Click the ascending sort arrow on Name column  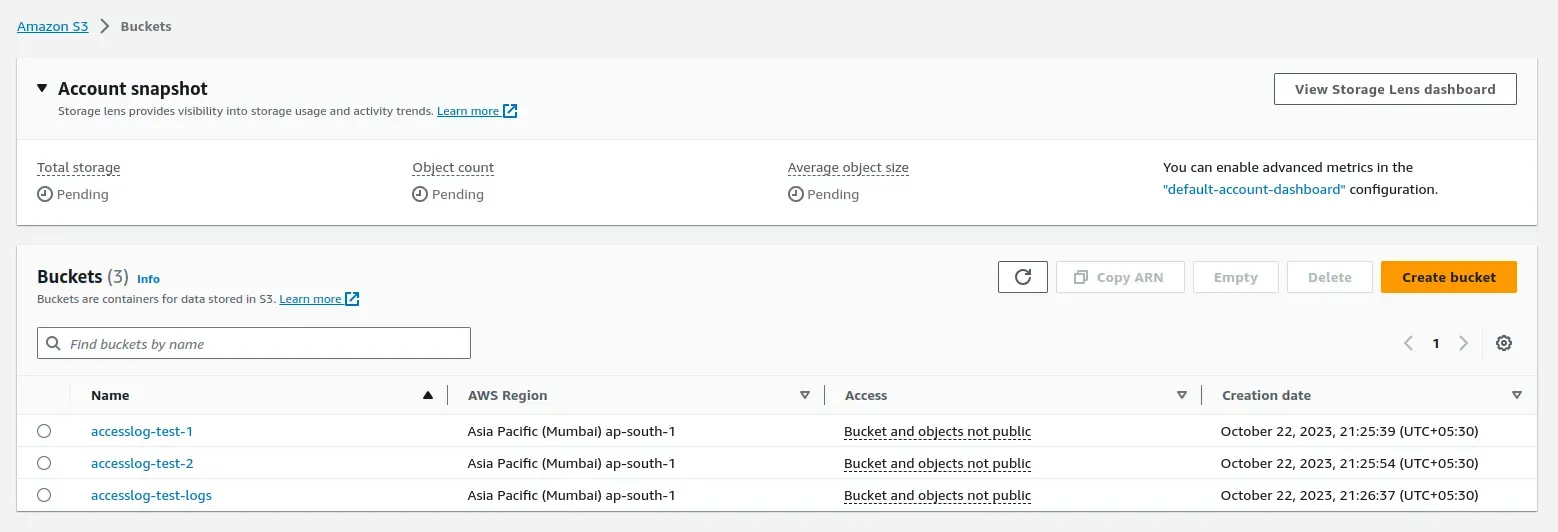tap(428, 395)
